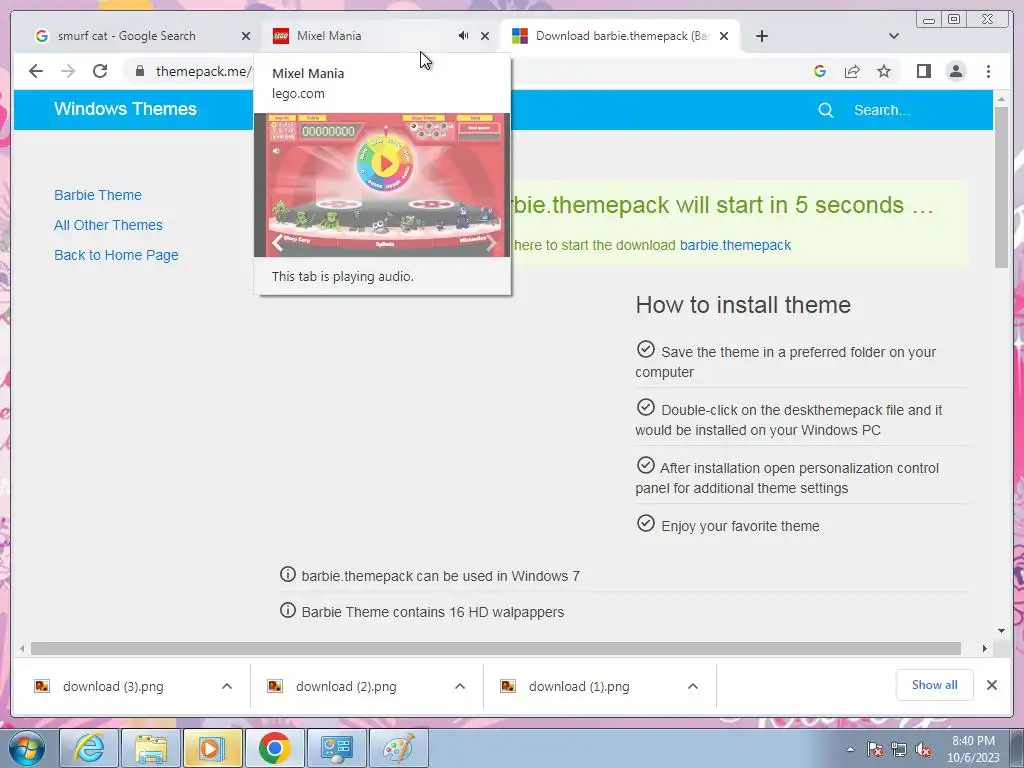1024x768 pixels.
Task: Click the horizontal scrollbar thumb
Action: (496, 648)
